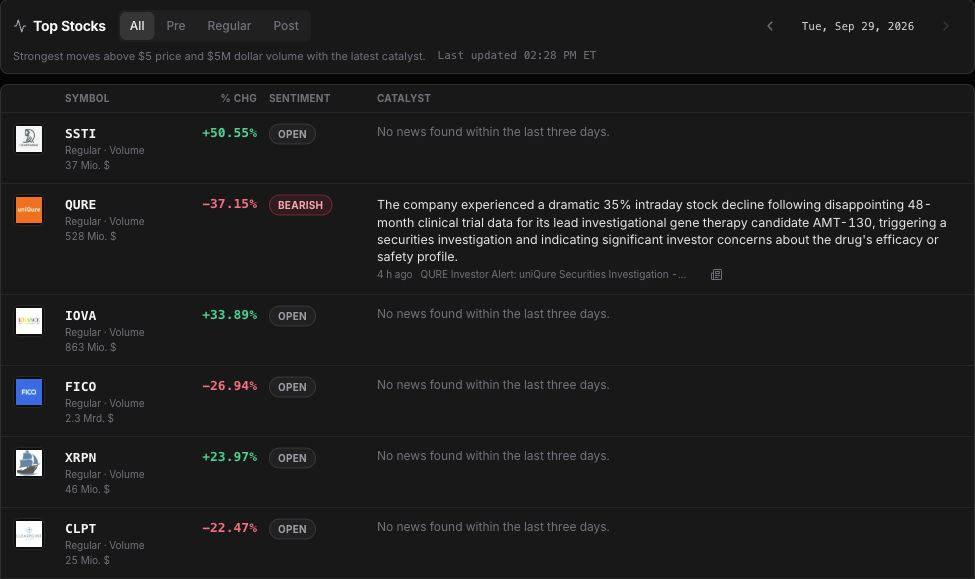Viewport: 975px width, 579px height.
Task: Click the +50.55% change value
Action: pyautogui.click(x=229, y=132)
